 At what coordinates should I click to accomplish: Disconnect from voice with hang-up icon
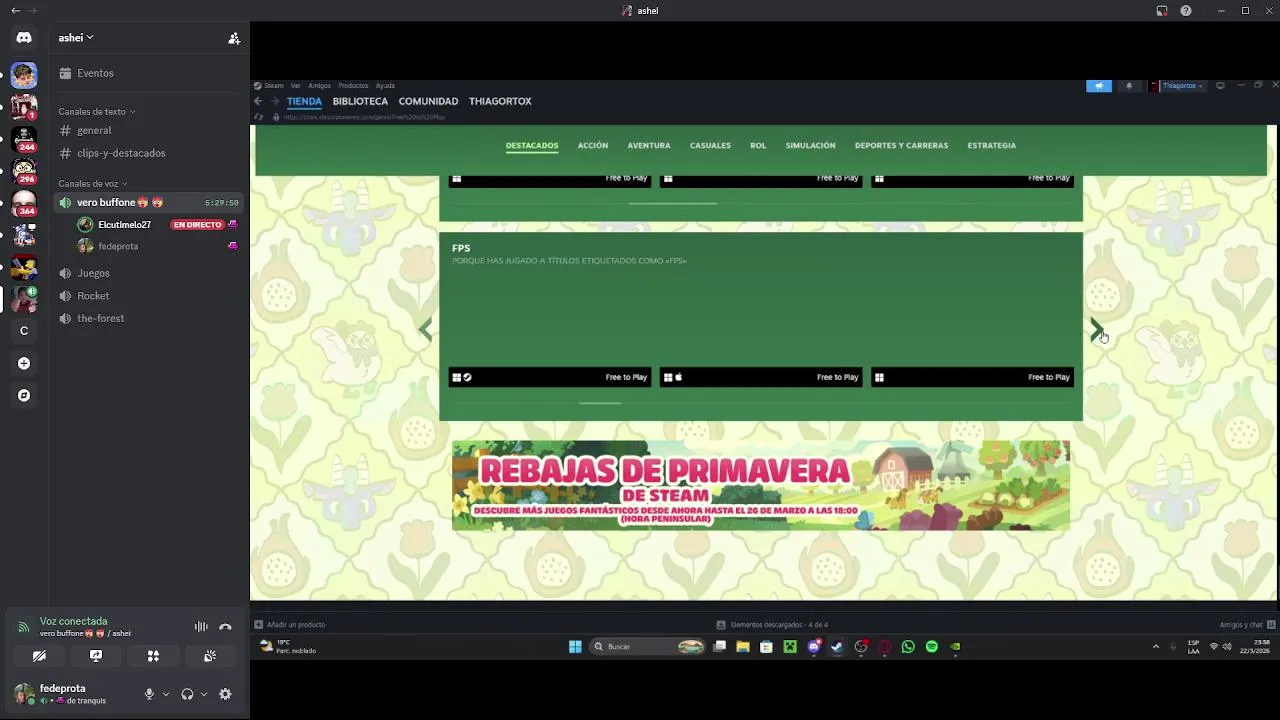click(x=225, y=627)
